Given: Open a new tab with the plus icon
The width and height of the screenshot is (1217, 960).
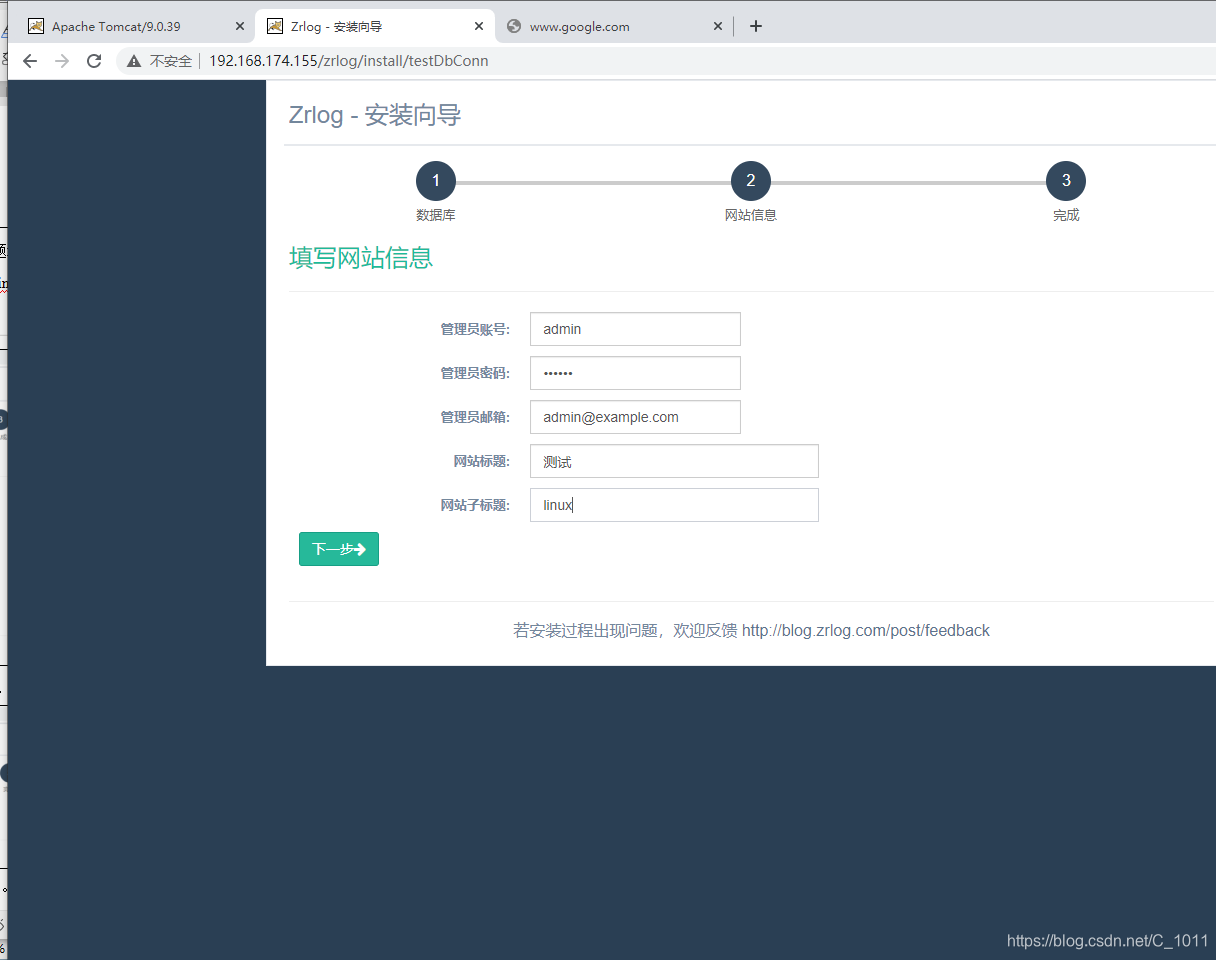Looking at the screenshot, I should click(756, 26).
